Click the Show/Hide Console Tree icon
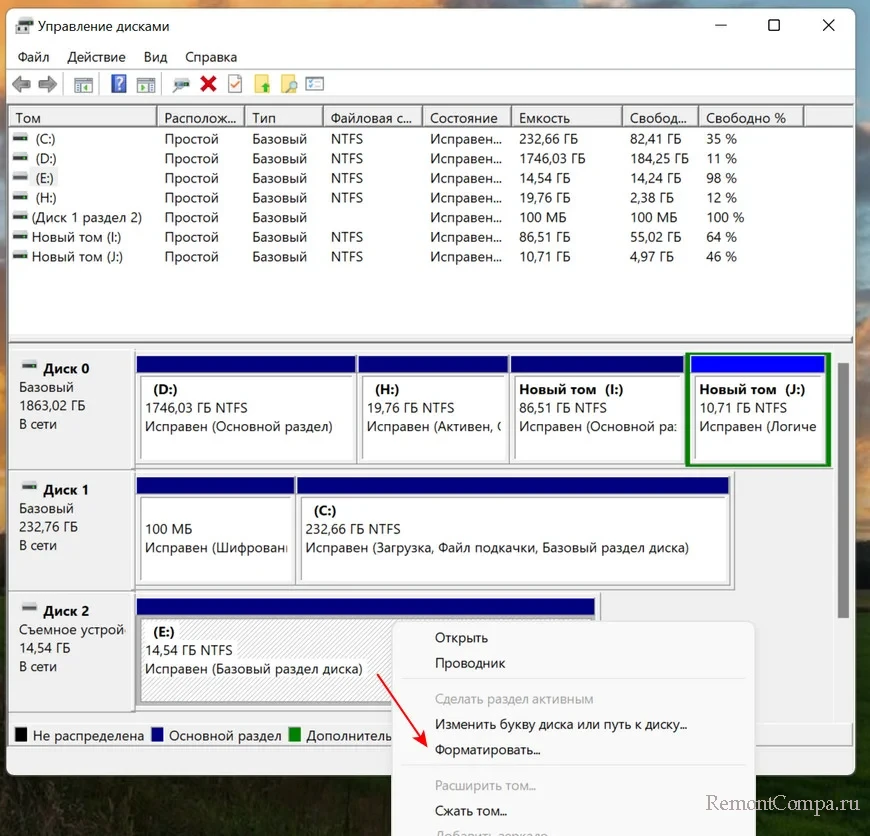The height and width of the screenshot is (836, 870). tap(83, 84)
